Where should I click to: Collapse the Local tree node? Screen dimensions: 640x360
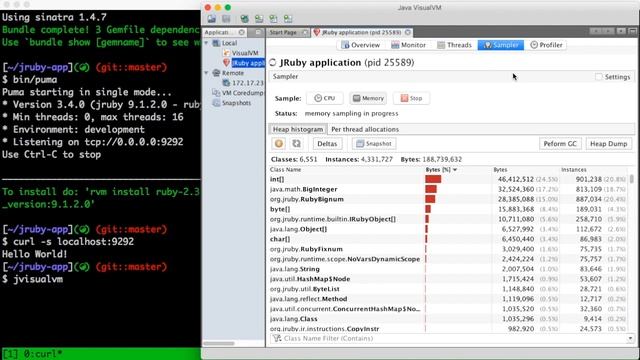[x=207, y=43]
